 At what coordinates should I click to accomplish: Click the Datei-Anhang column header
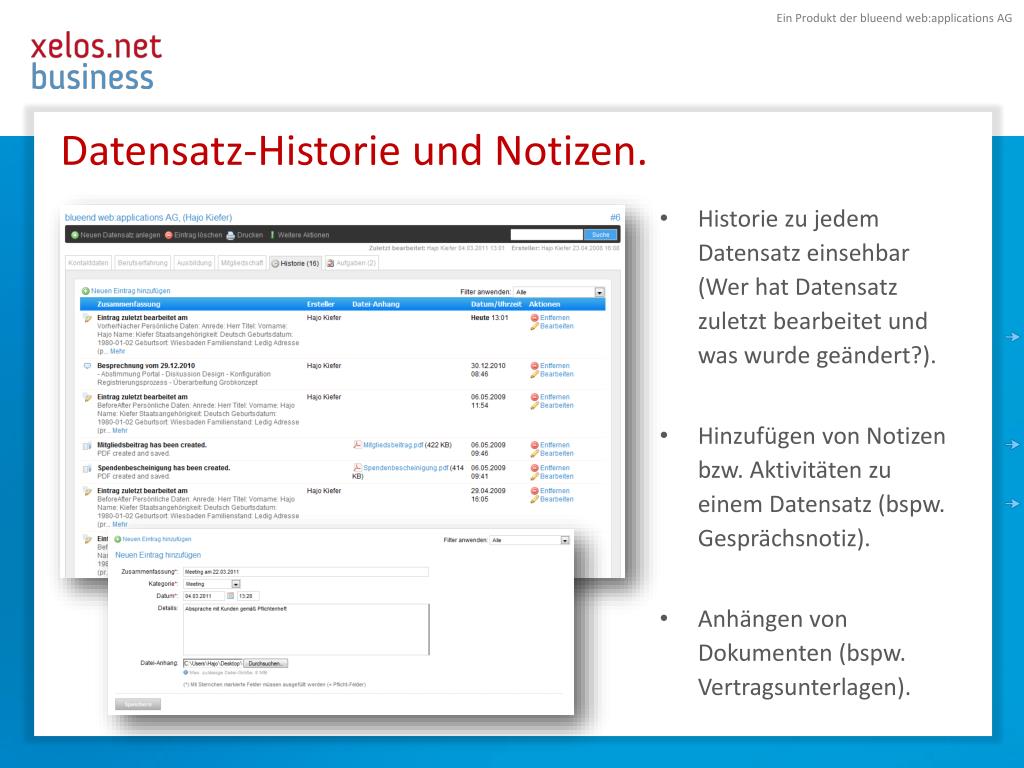coord(376,304)
